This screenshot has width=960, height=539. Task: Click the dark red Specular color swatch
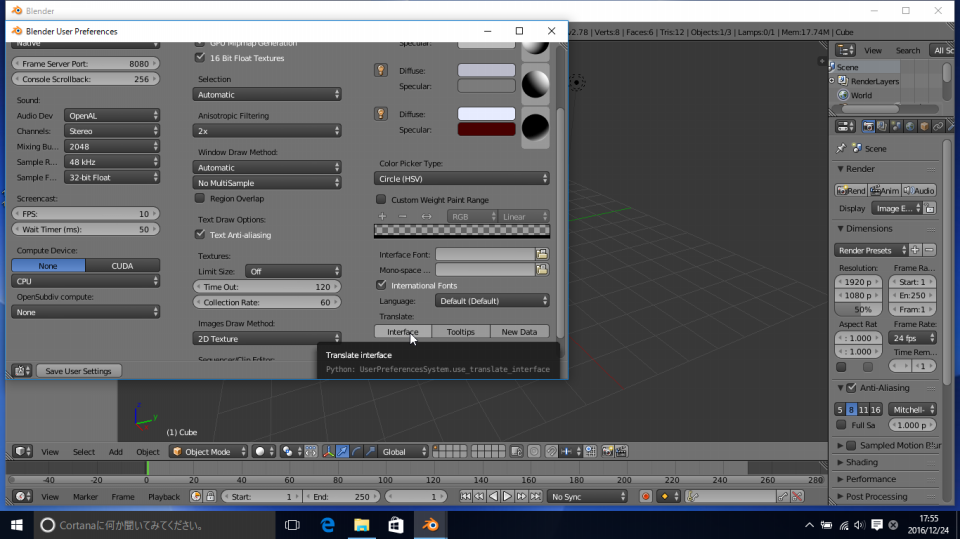[486, 129]
